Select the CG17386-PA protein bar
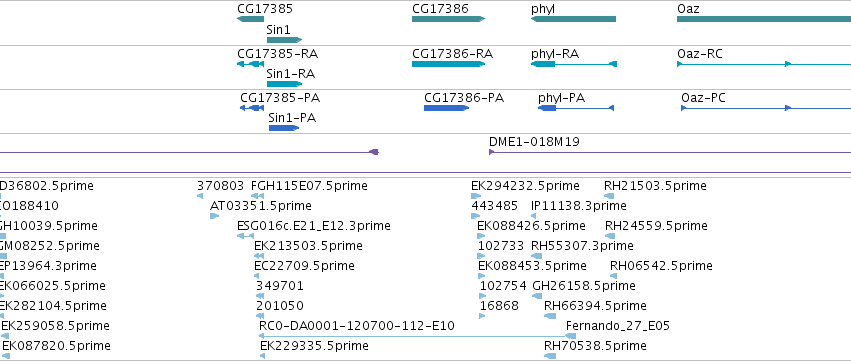851x361 pixels. tap(447, 108)
